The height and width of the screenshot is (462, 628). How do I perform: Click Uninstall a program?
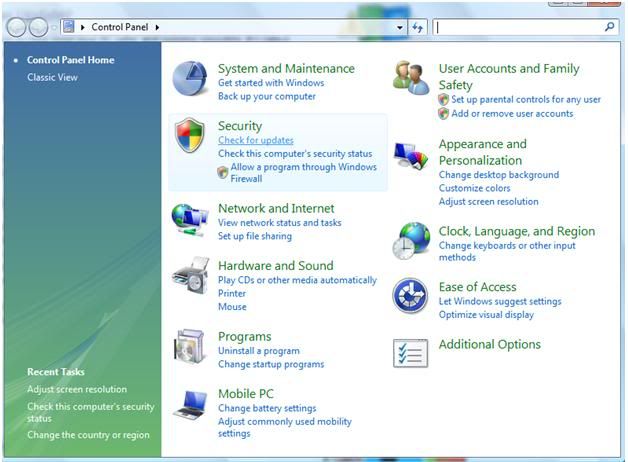coord(258,351)
